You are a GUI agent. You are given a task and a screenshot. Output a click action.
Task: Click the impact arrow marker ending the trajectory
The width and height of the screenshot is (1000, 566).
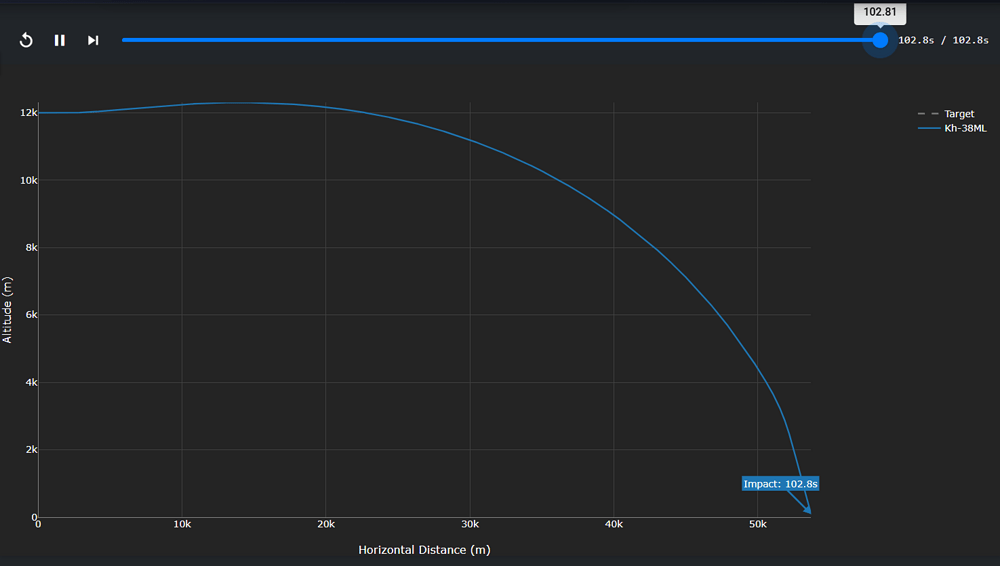tap(806, 511)
